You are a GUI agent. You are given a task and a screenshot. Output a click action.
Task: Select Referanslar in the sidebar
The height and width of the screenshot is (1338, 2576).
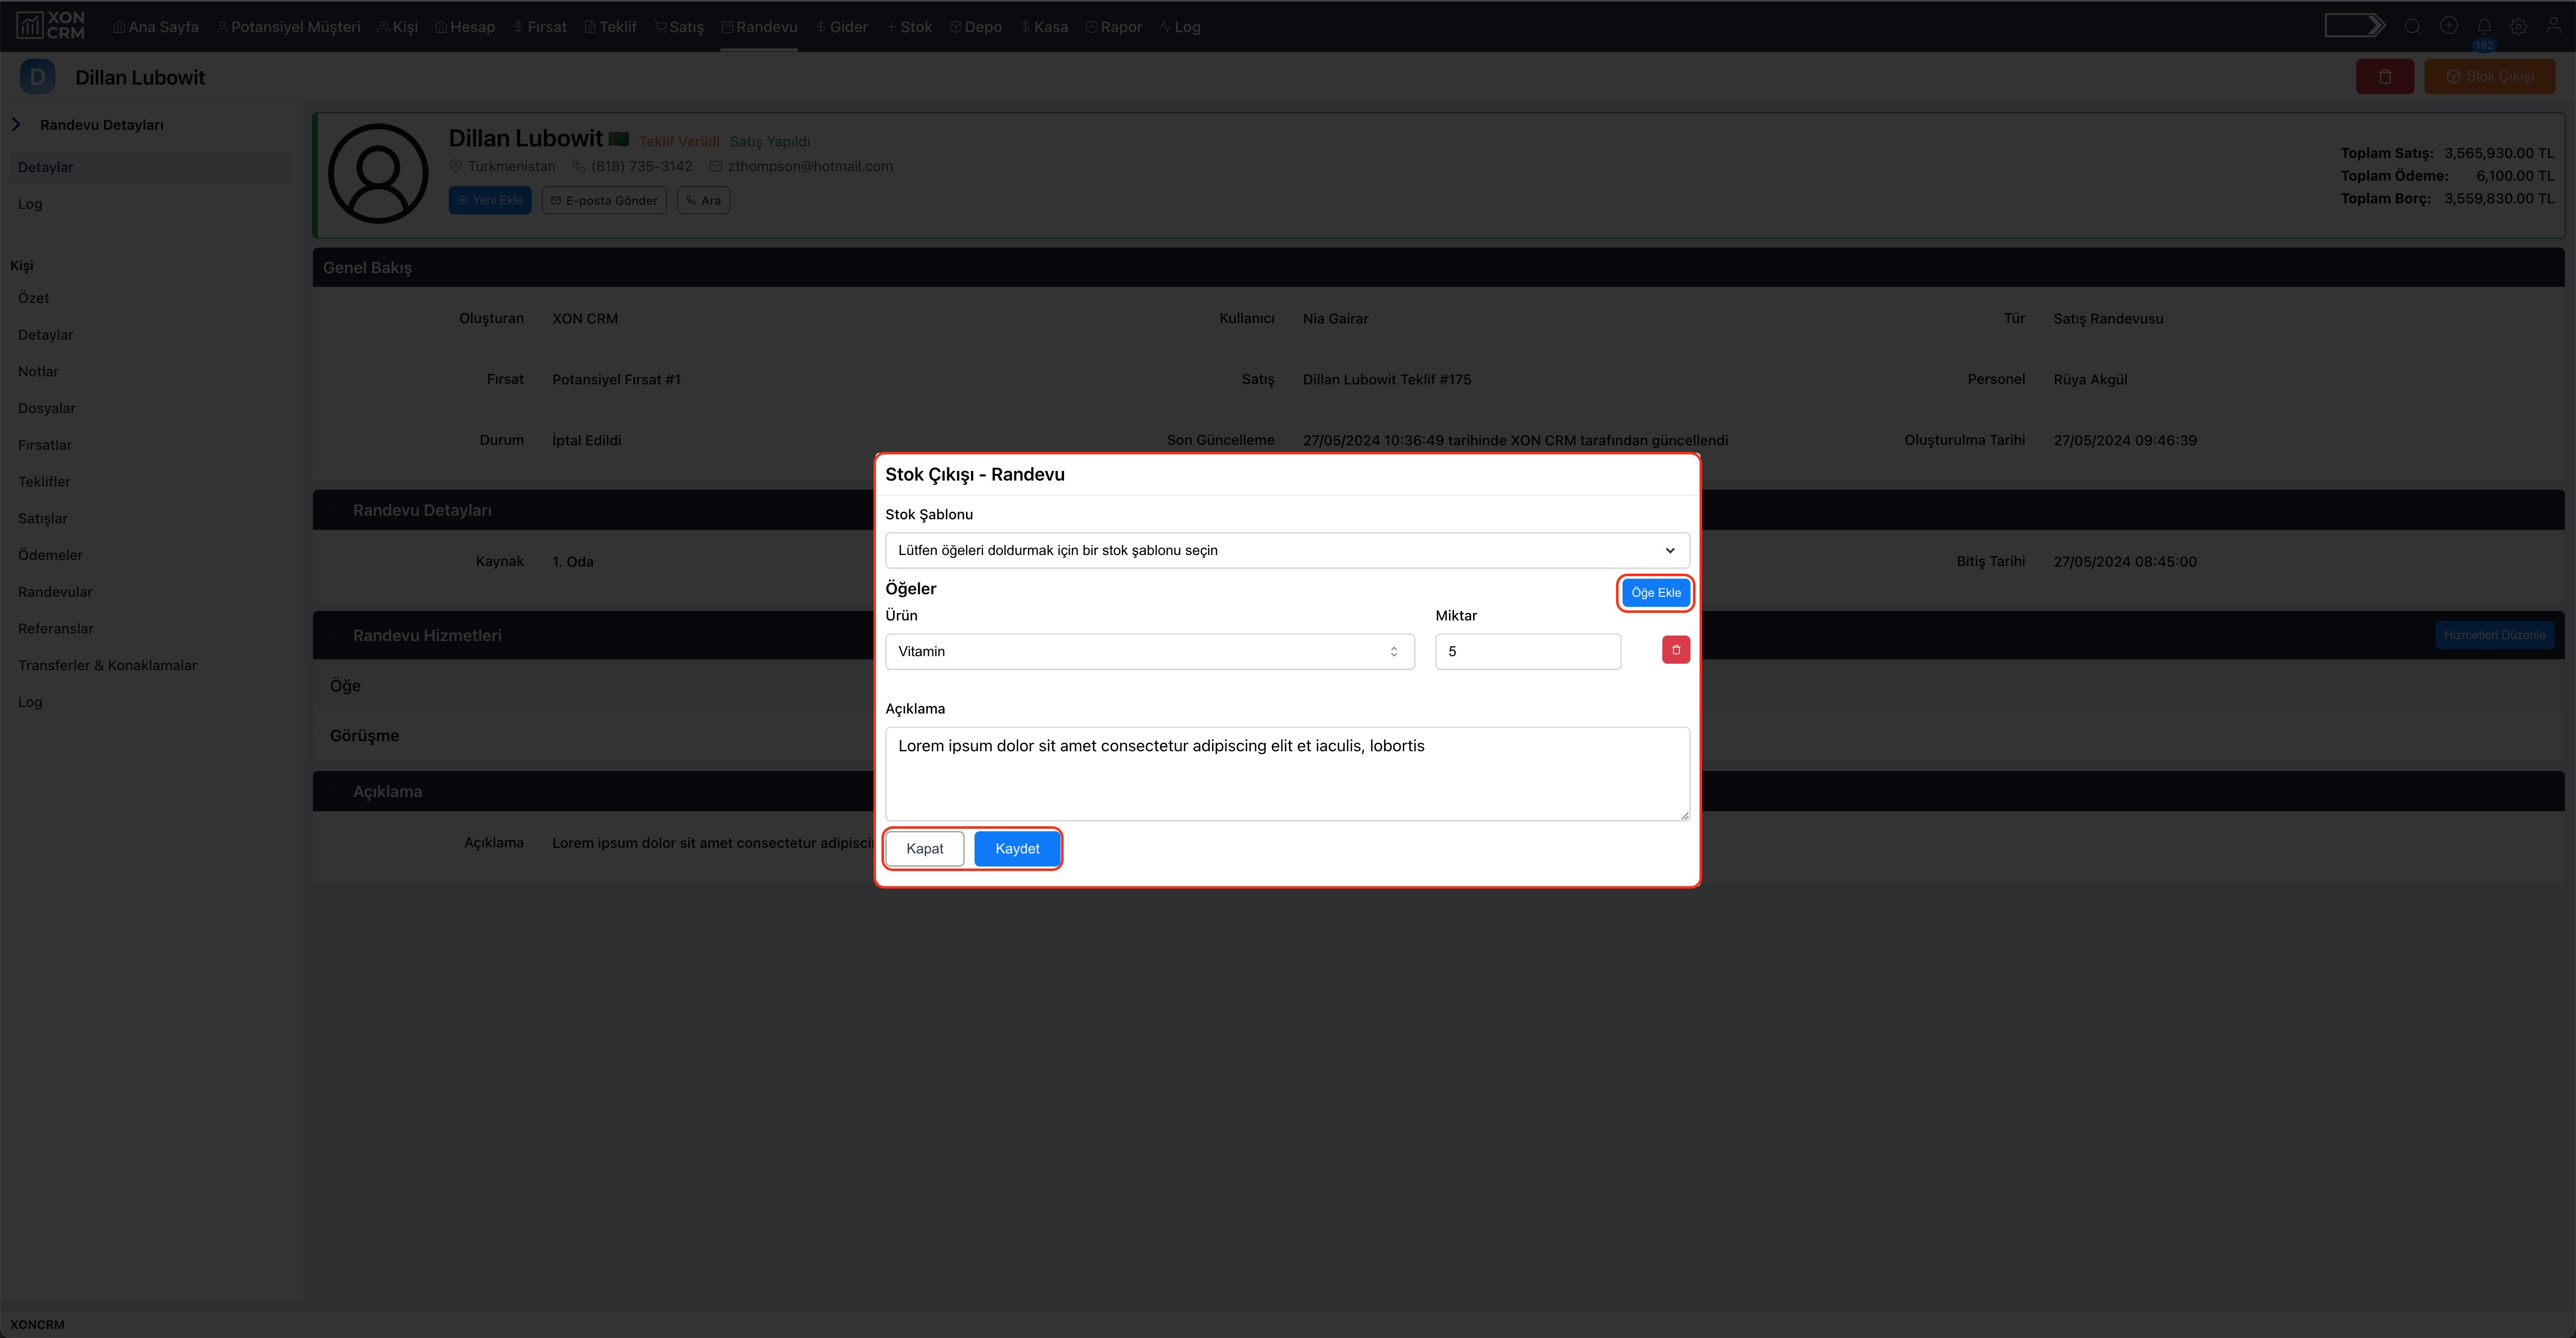pyautogui.click(x=56, y=629)
